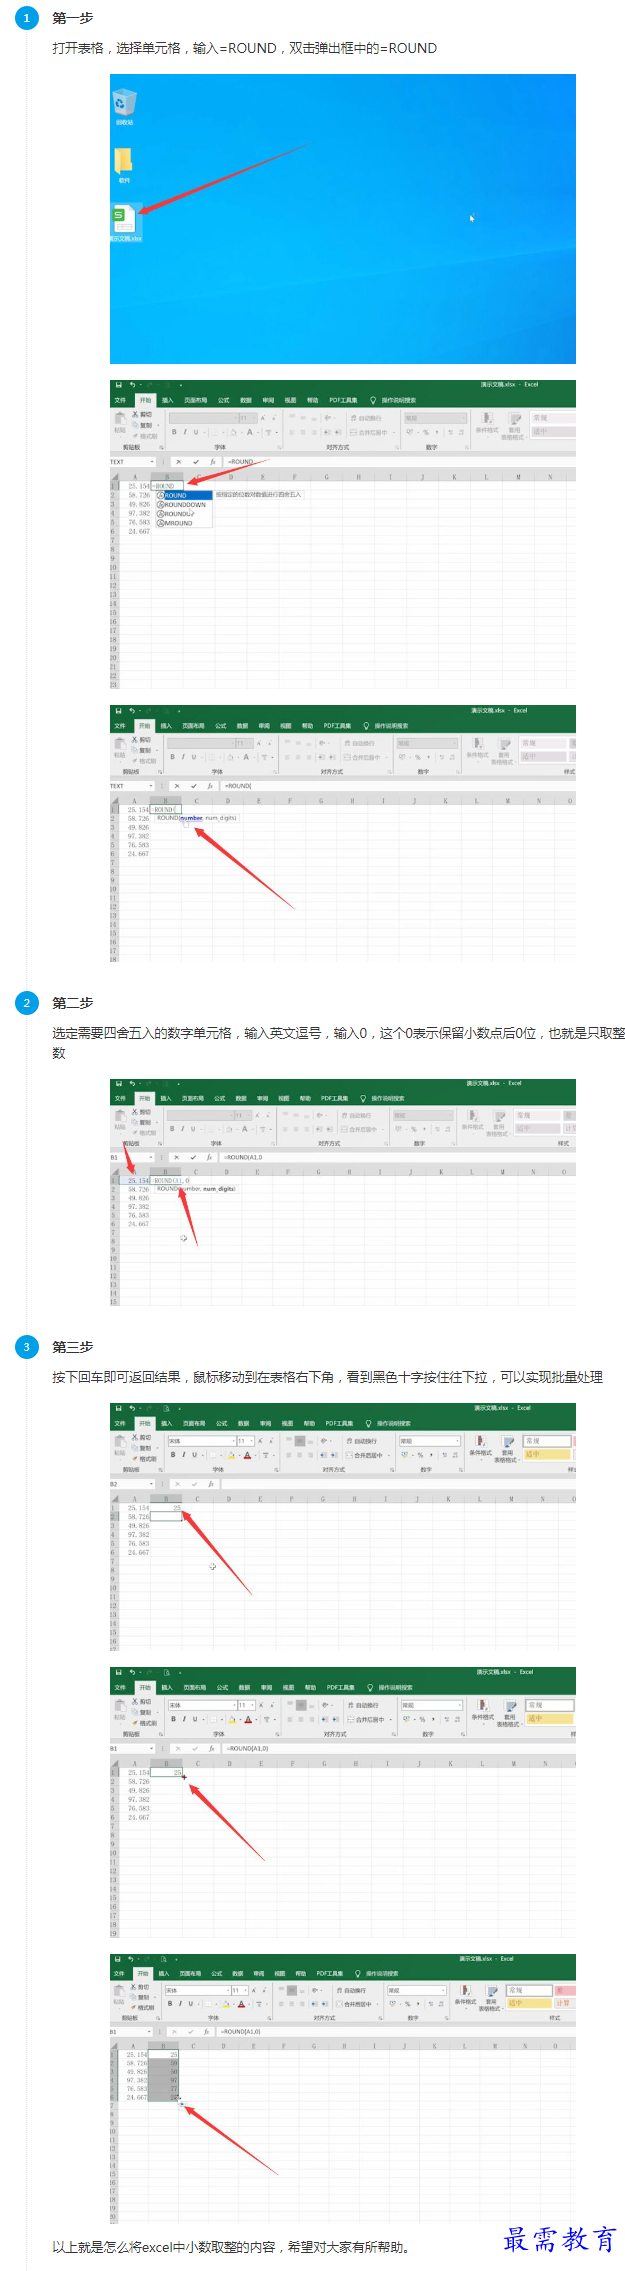This screenshot has height=2271, width=625.
Task: Click the formula cancel X in step 2 screenshot
Action: coord(177,1157)
